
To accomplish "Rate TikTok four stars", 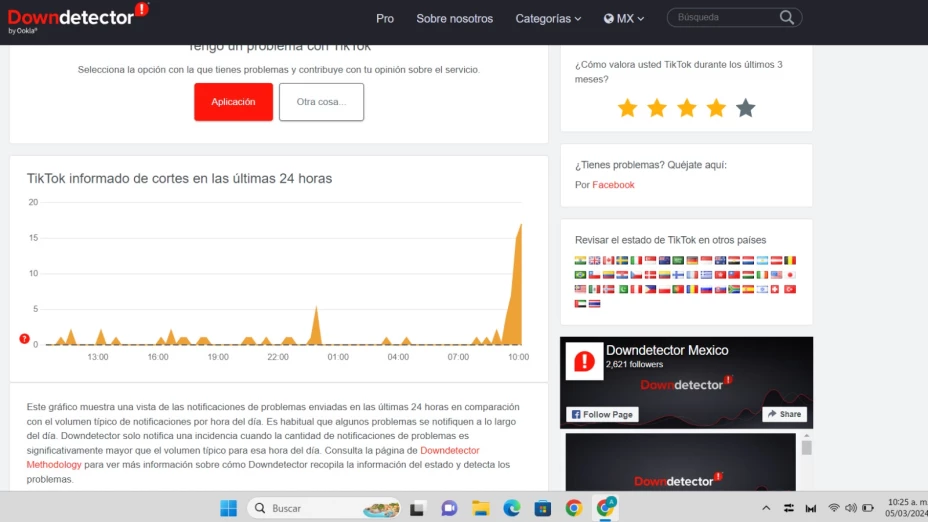I will point(716,108).
